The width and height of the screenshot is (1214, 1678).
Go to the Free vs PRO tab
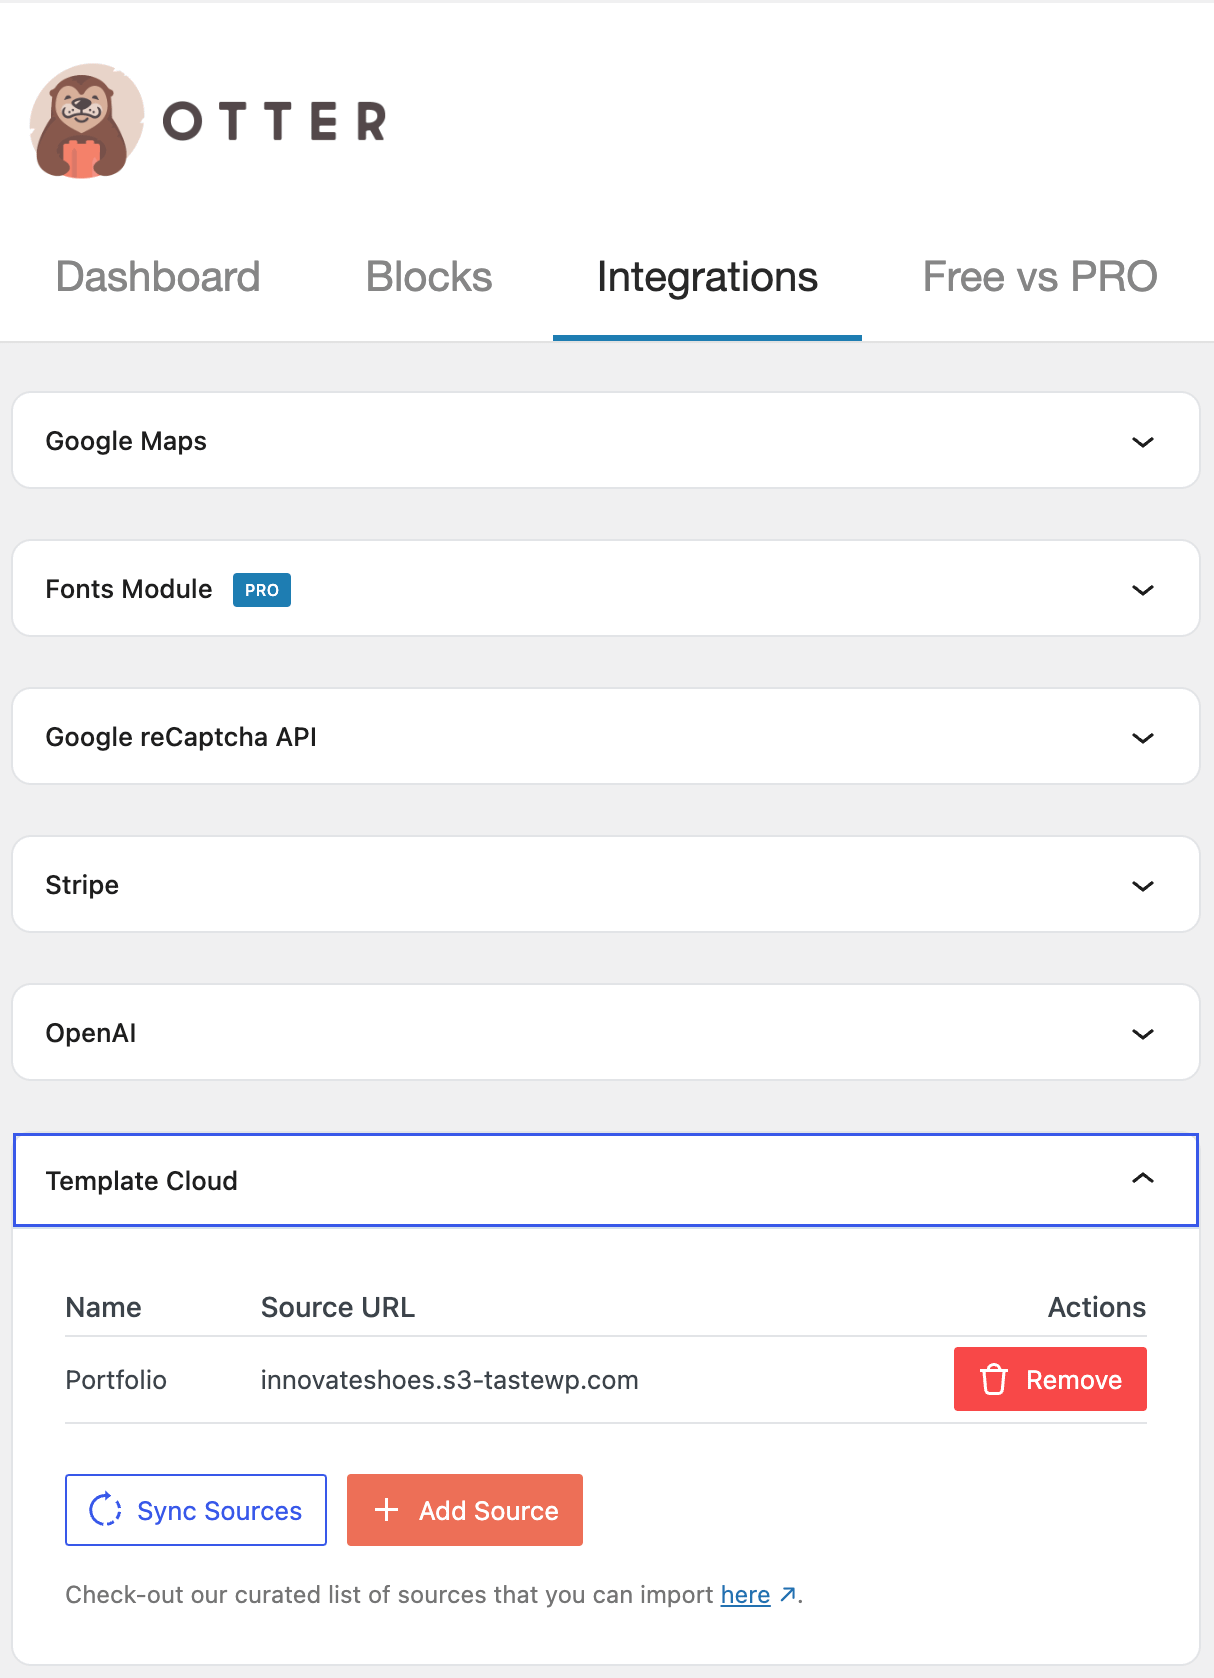coord(1039,277)
